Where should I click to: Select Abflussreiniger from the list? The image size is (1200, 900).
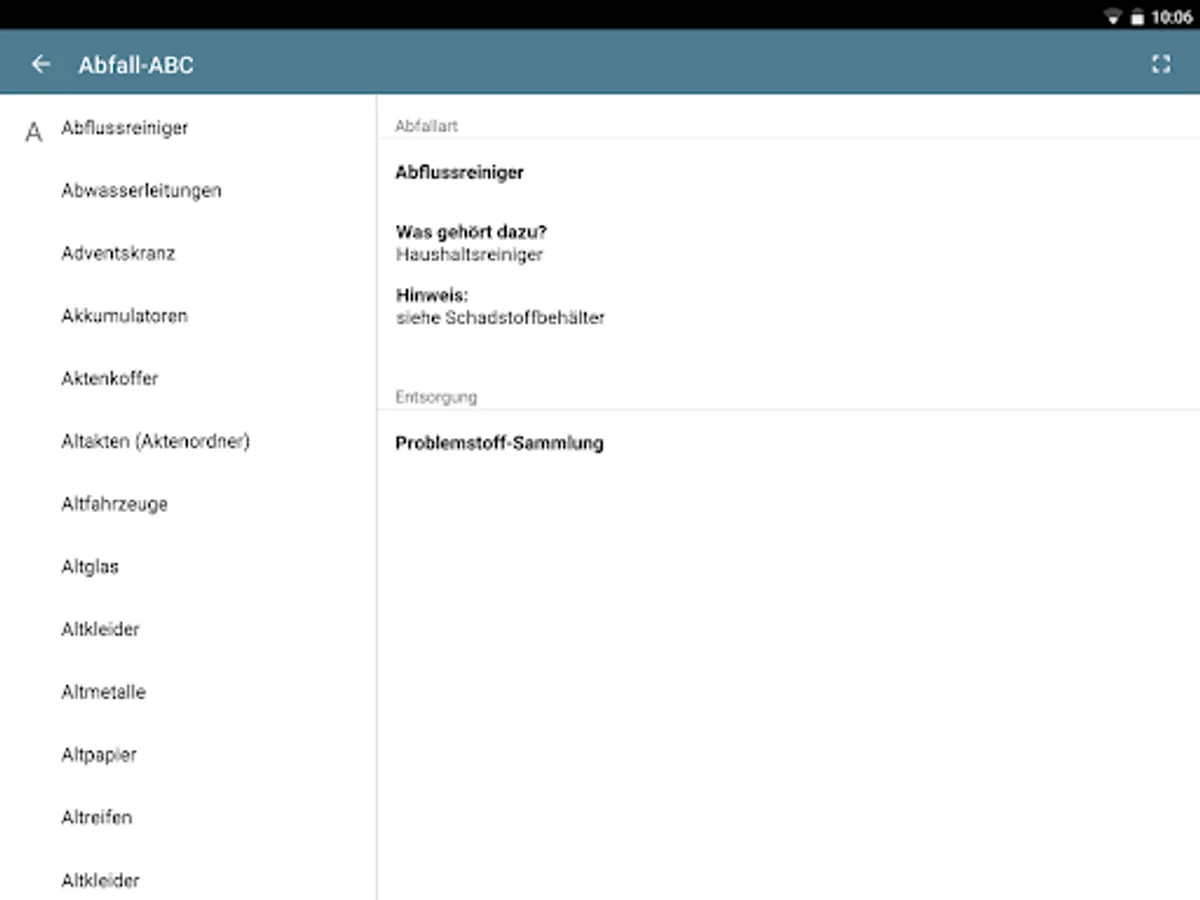[x=124, y=128]
